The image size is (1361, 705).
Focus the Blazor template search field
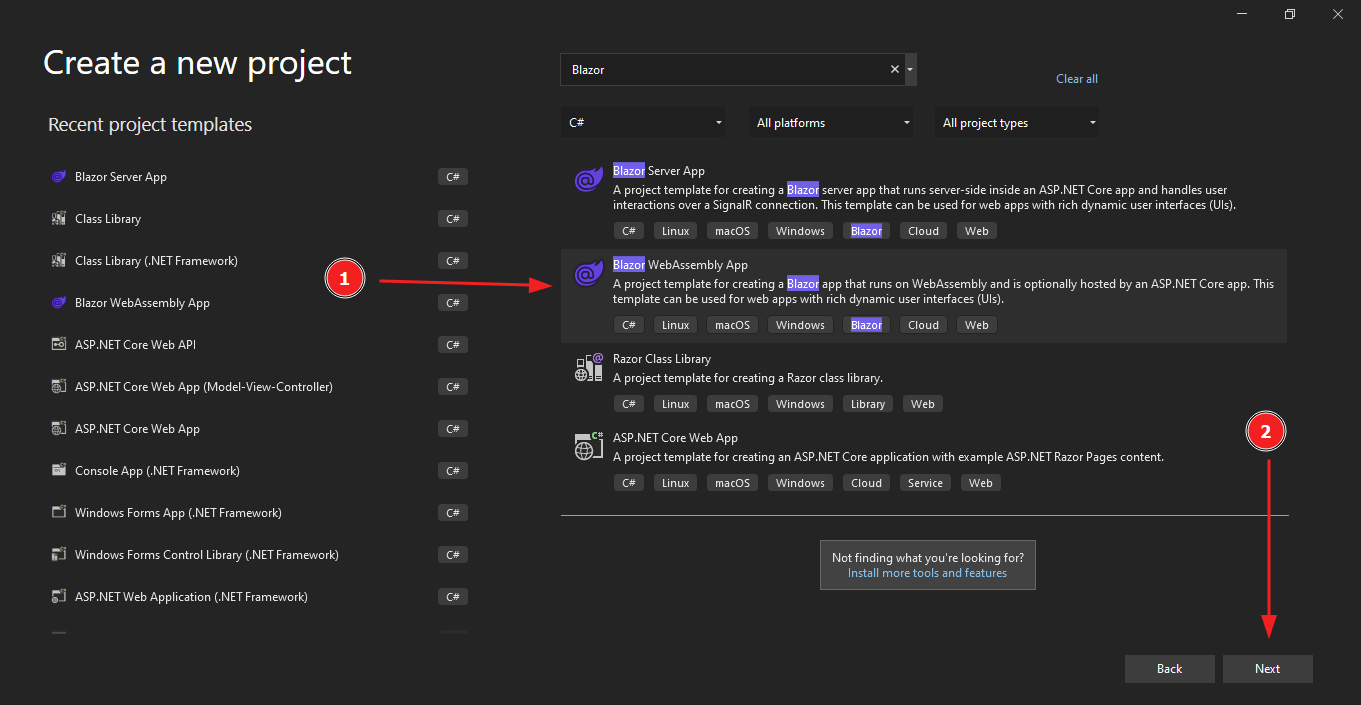(x=725, y=70)
